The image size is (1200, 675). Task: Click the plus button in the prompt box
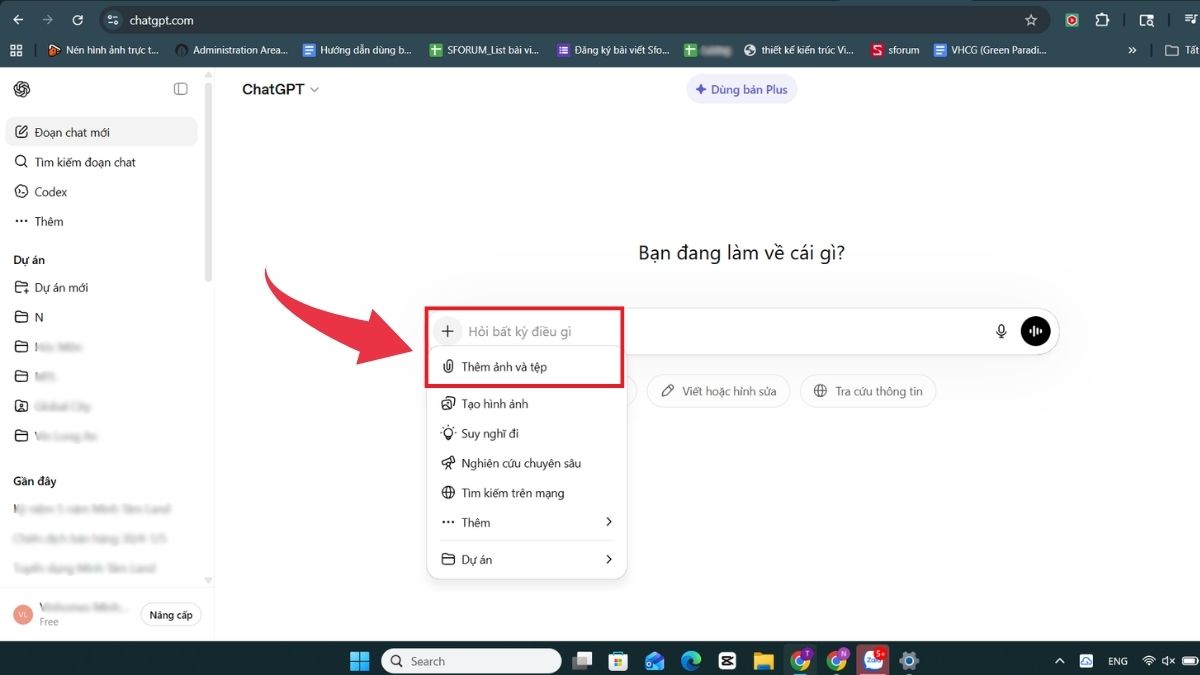click(x=447, y=331)
